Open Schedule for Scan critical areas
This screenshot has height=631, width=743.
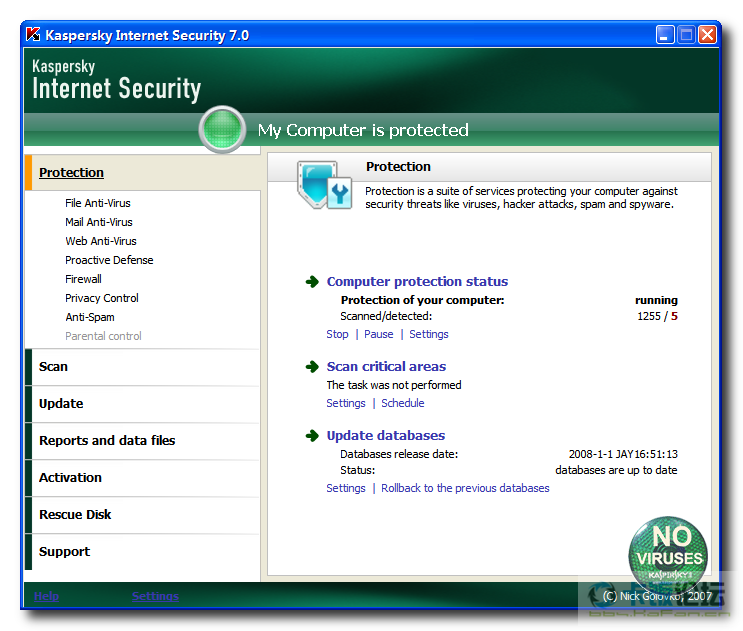click(402, 403)
